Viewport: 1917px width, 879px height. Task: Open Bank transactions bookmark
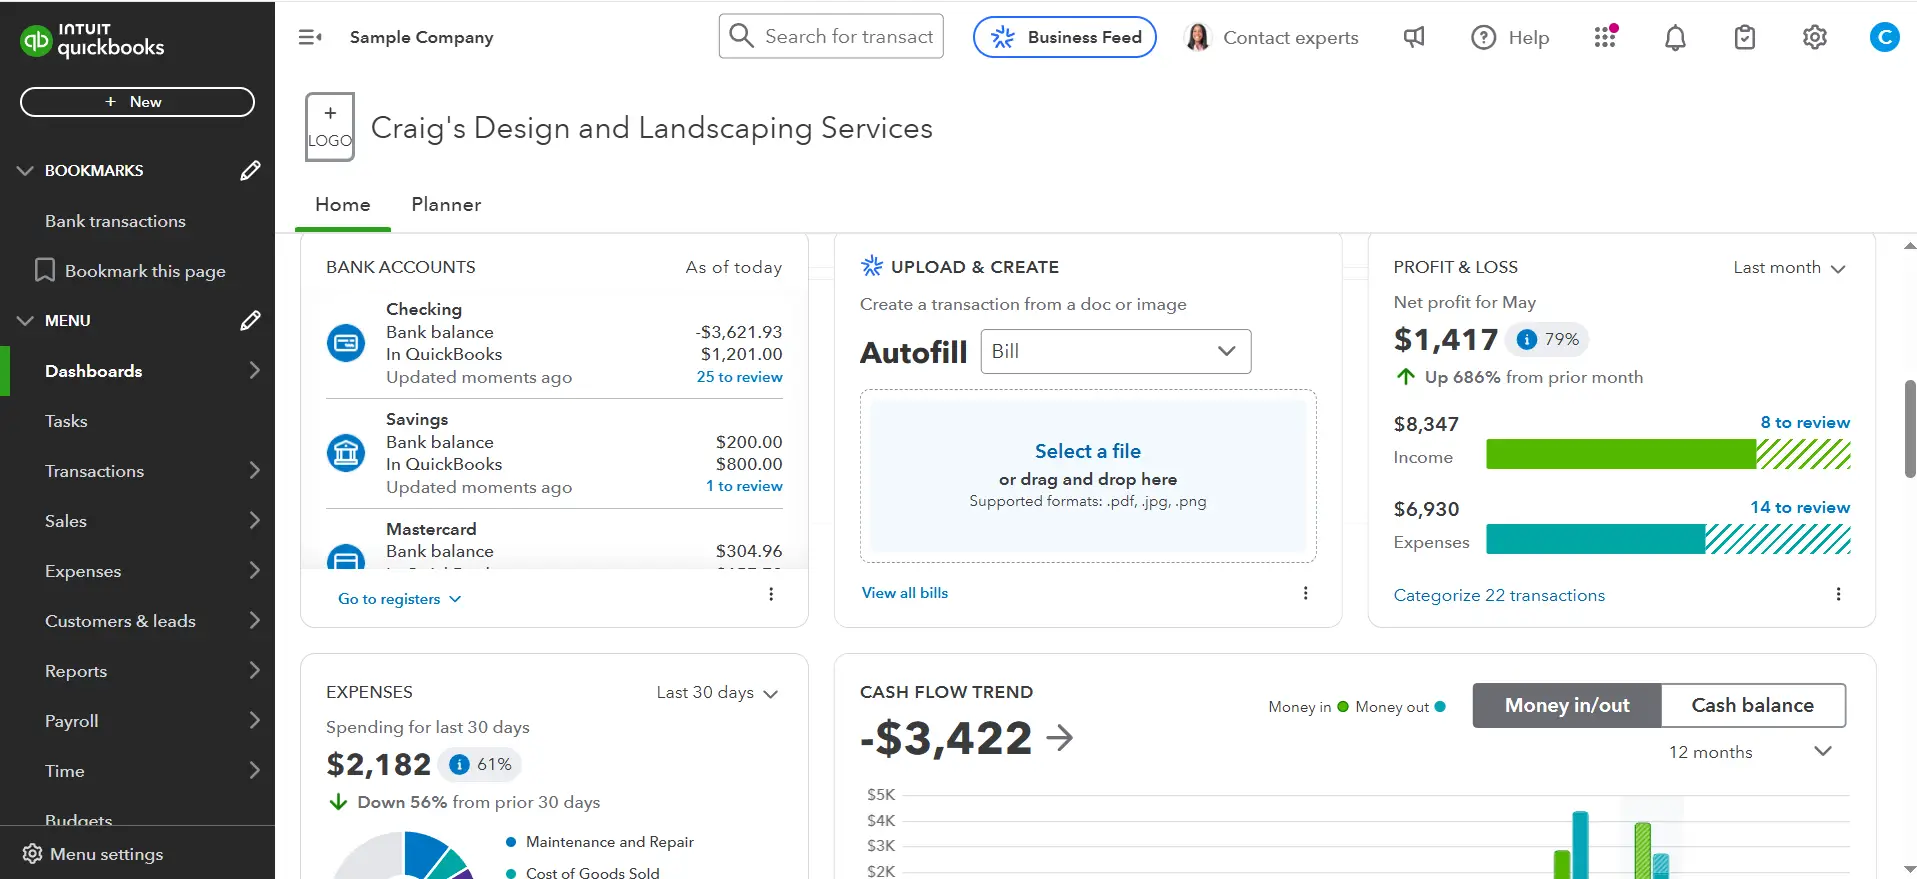[x=115, y=221]
